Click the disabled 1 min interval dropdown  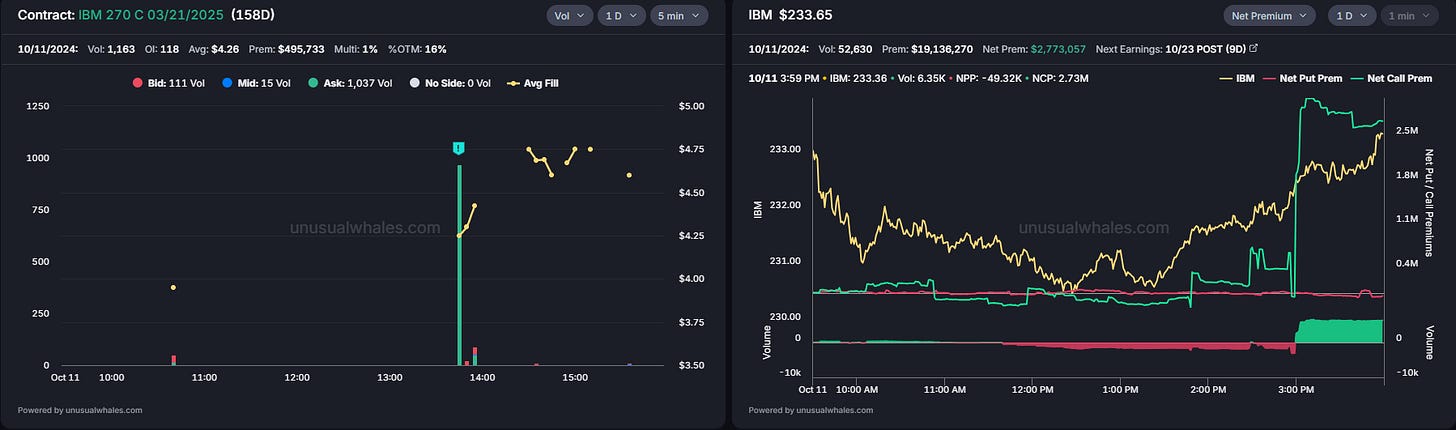coord(1408,15)
